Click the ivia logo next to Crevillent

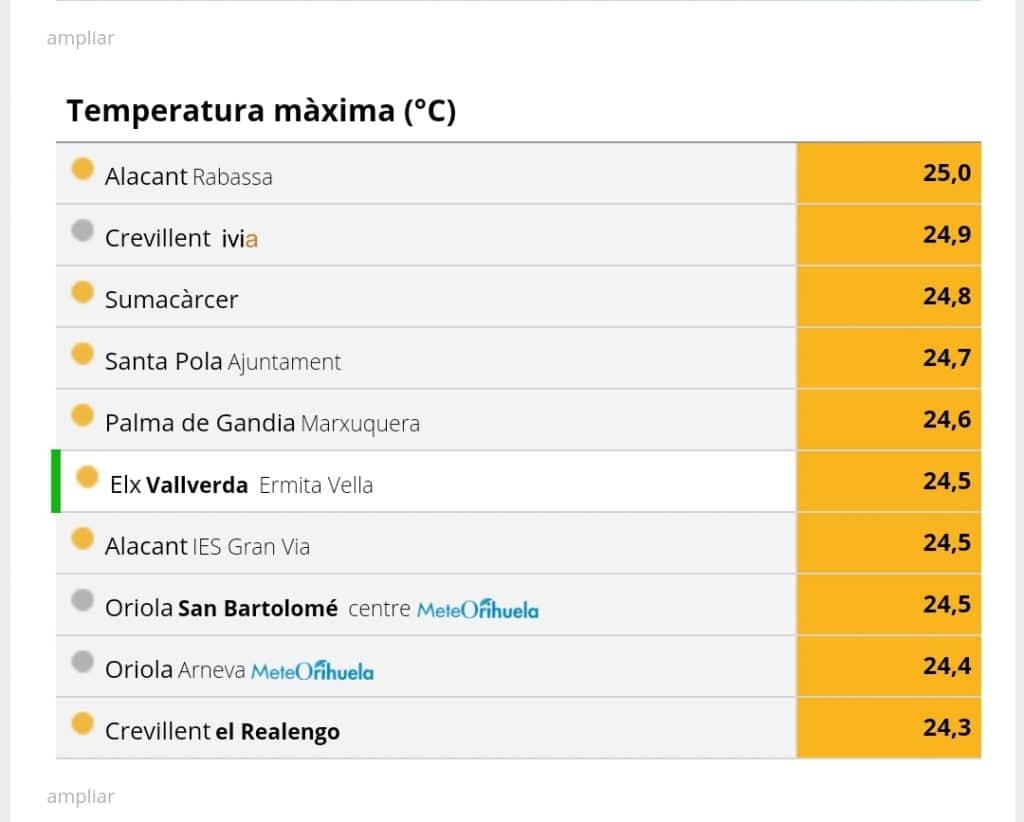click(240, 239)
